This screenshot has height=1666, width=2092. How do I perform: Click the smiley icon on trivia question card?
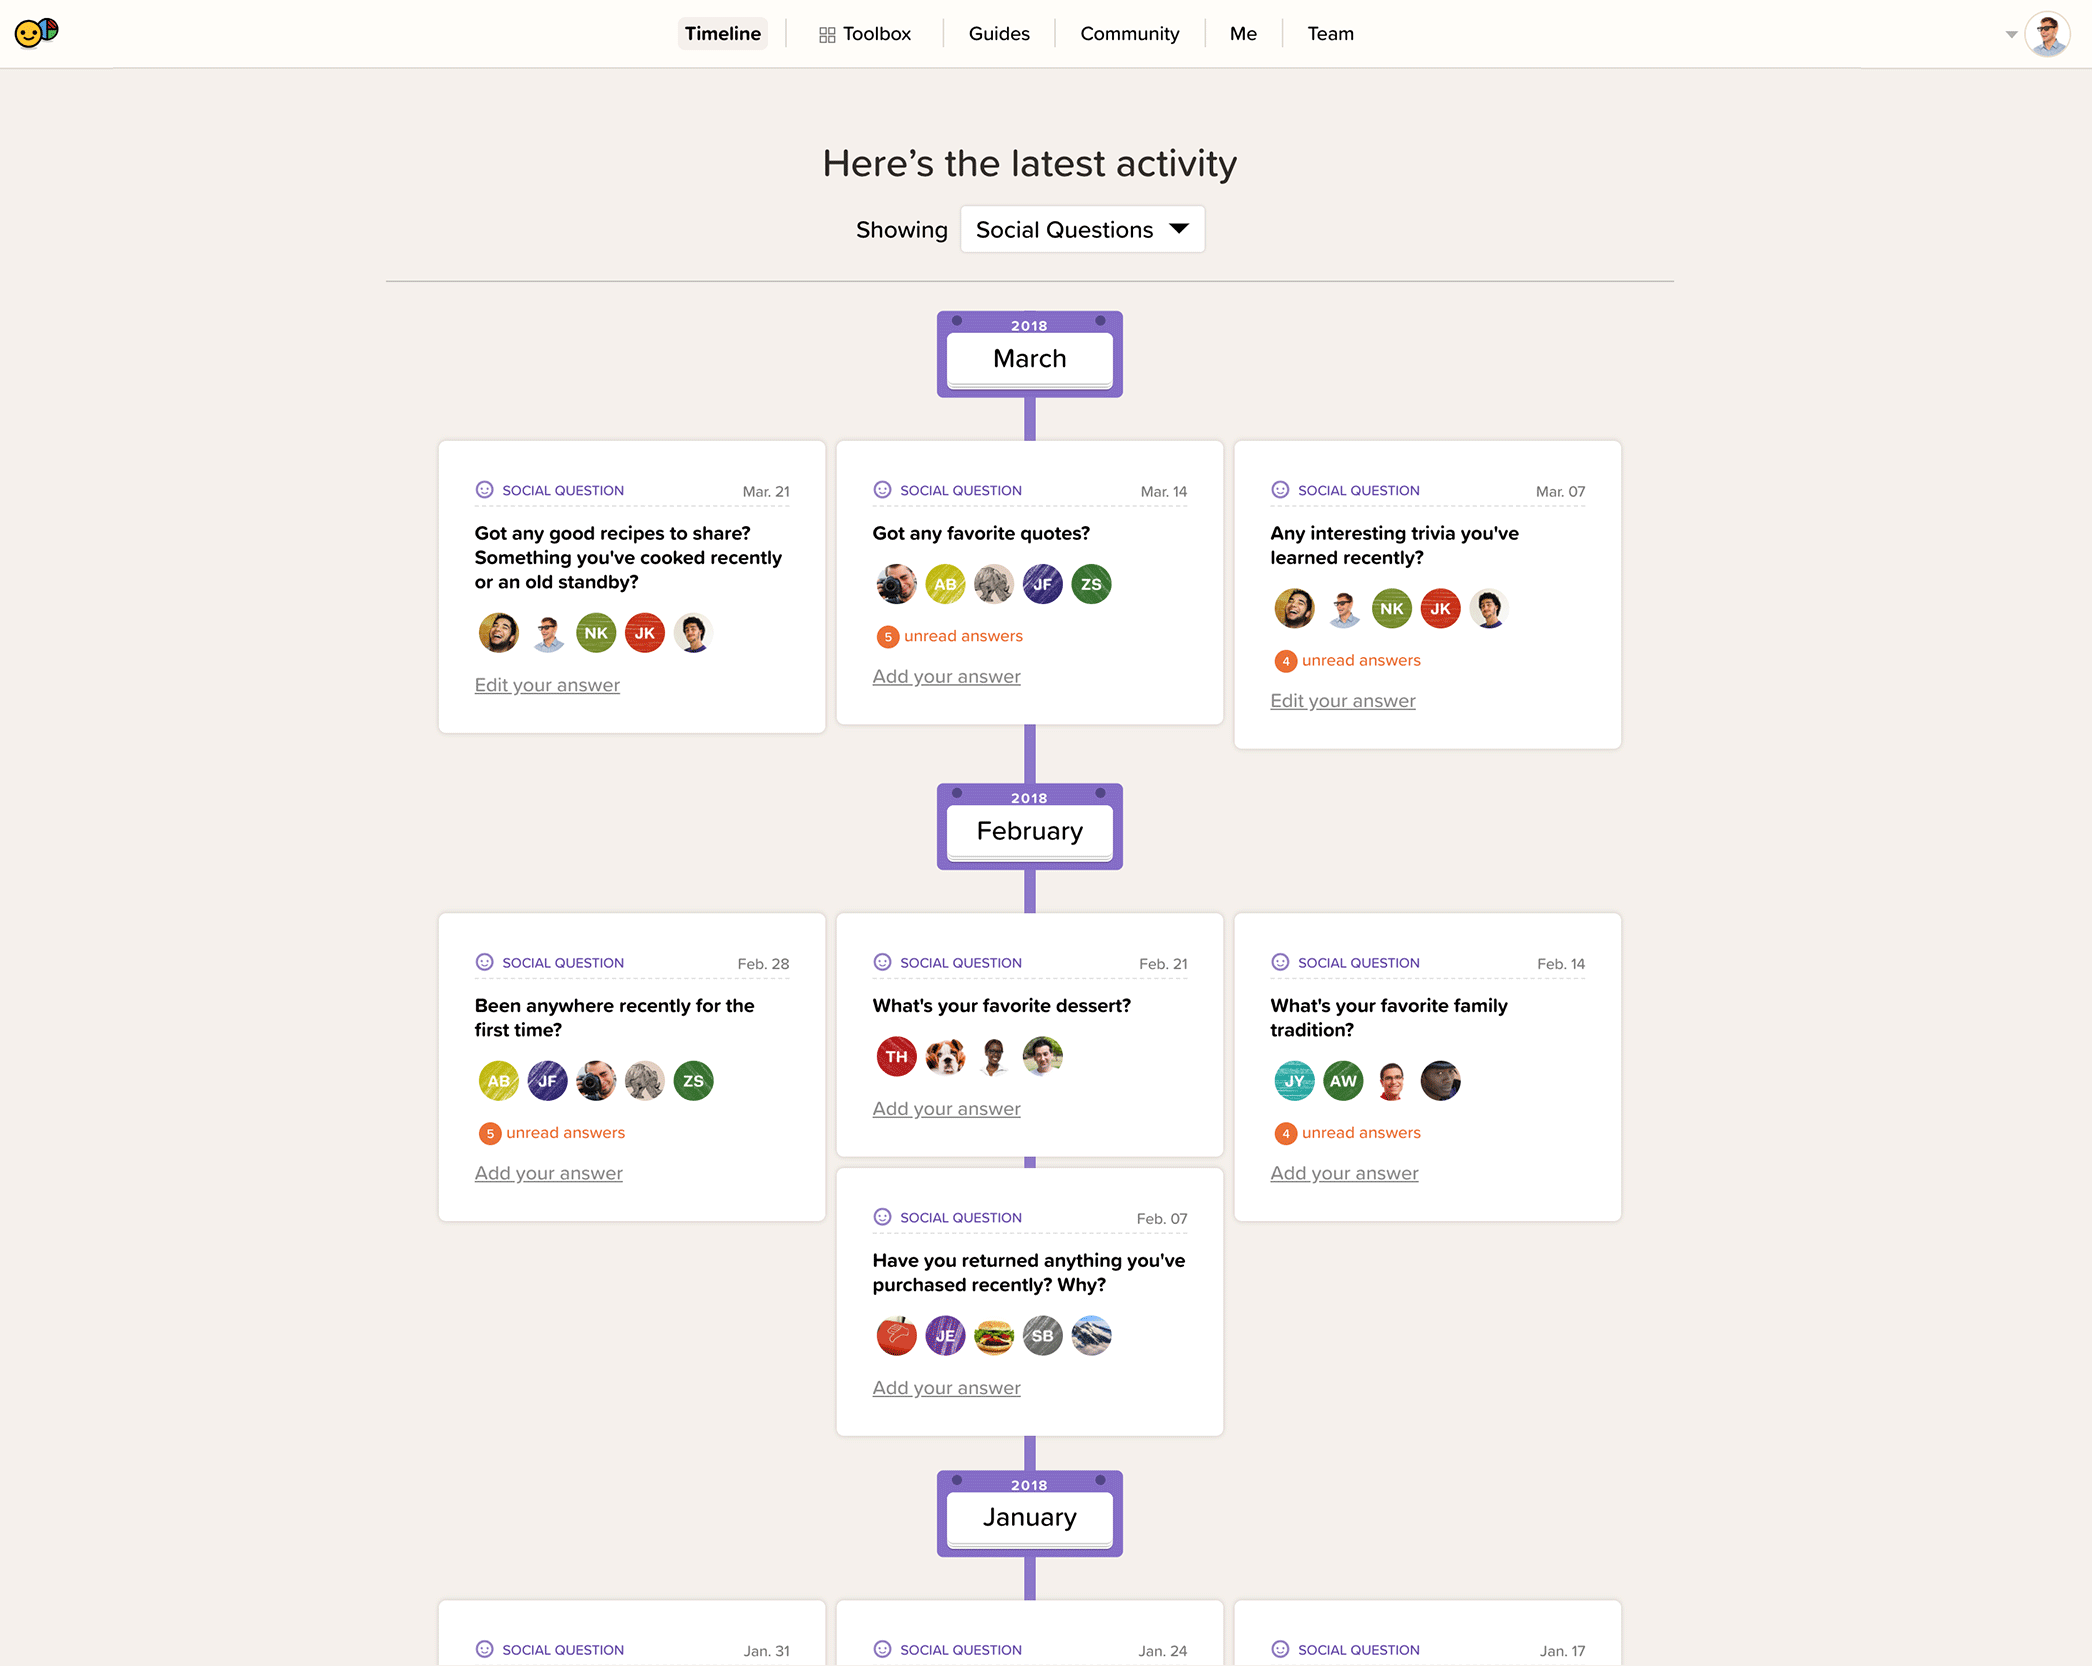(x=1281, y=490)
